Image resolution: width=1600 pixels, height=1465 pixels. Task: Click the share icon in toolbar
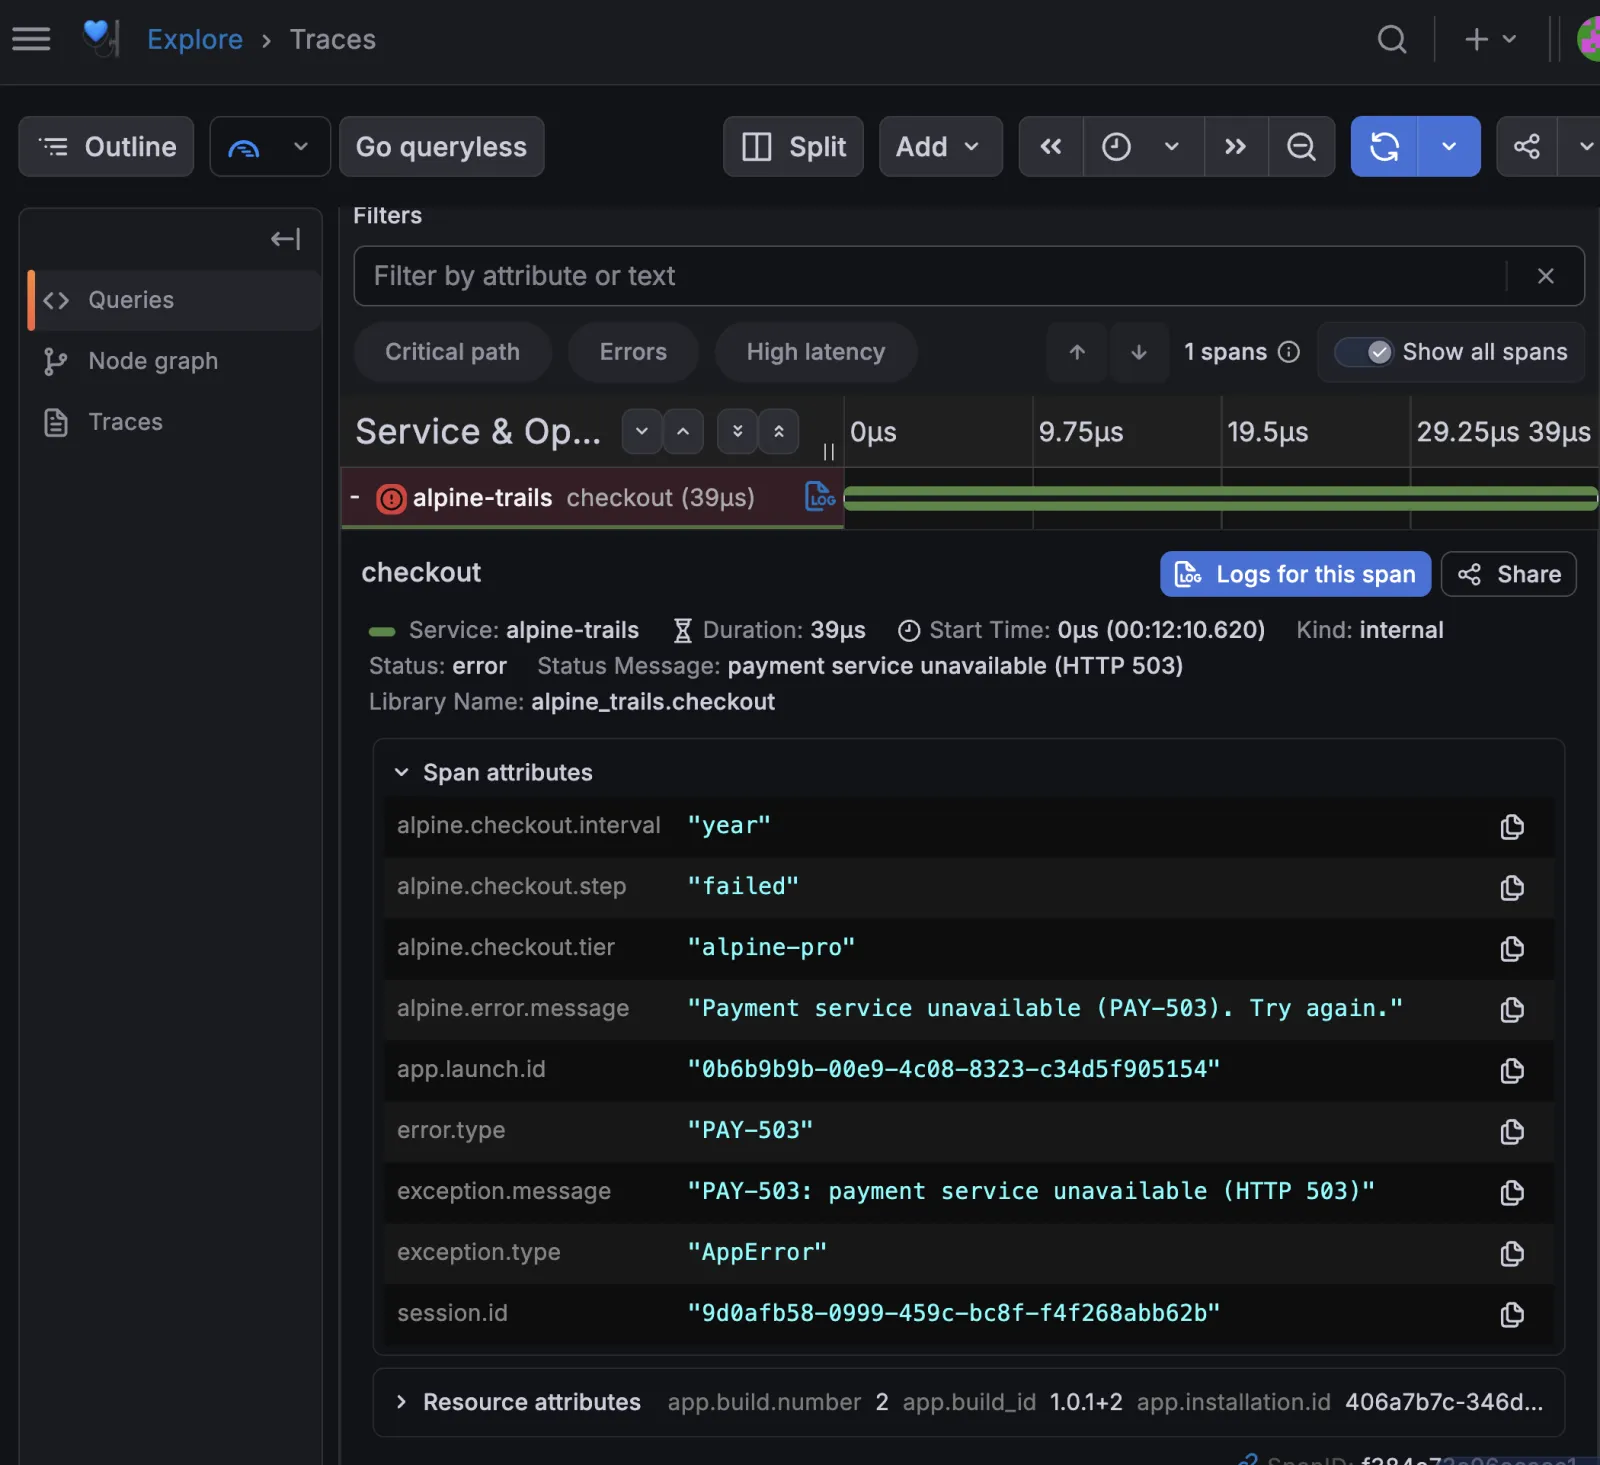point(1527,147)
